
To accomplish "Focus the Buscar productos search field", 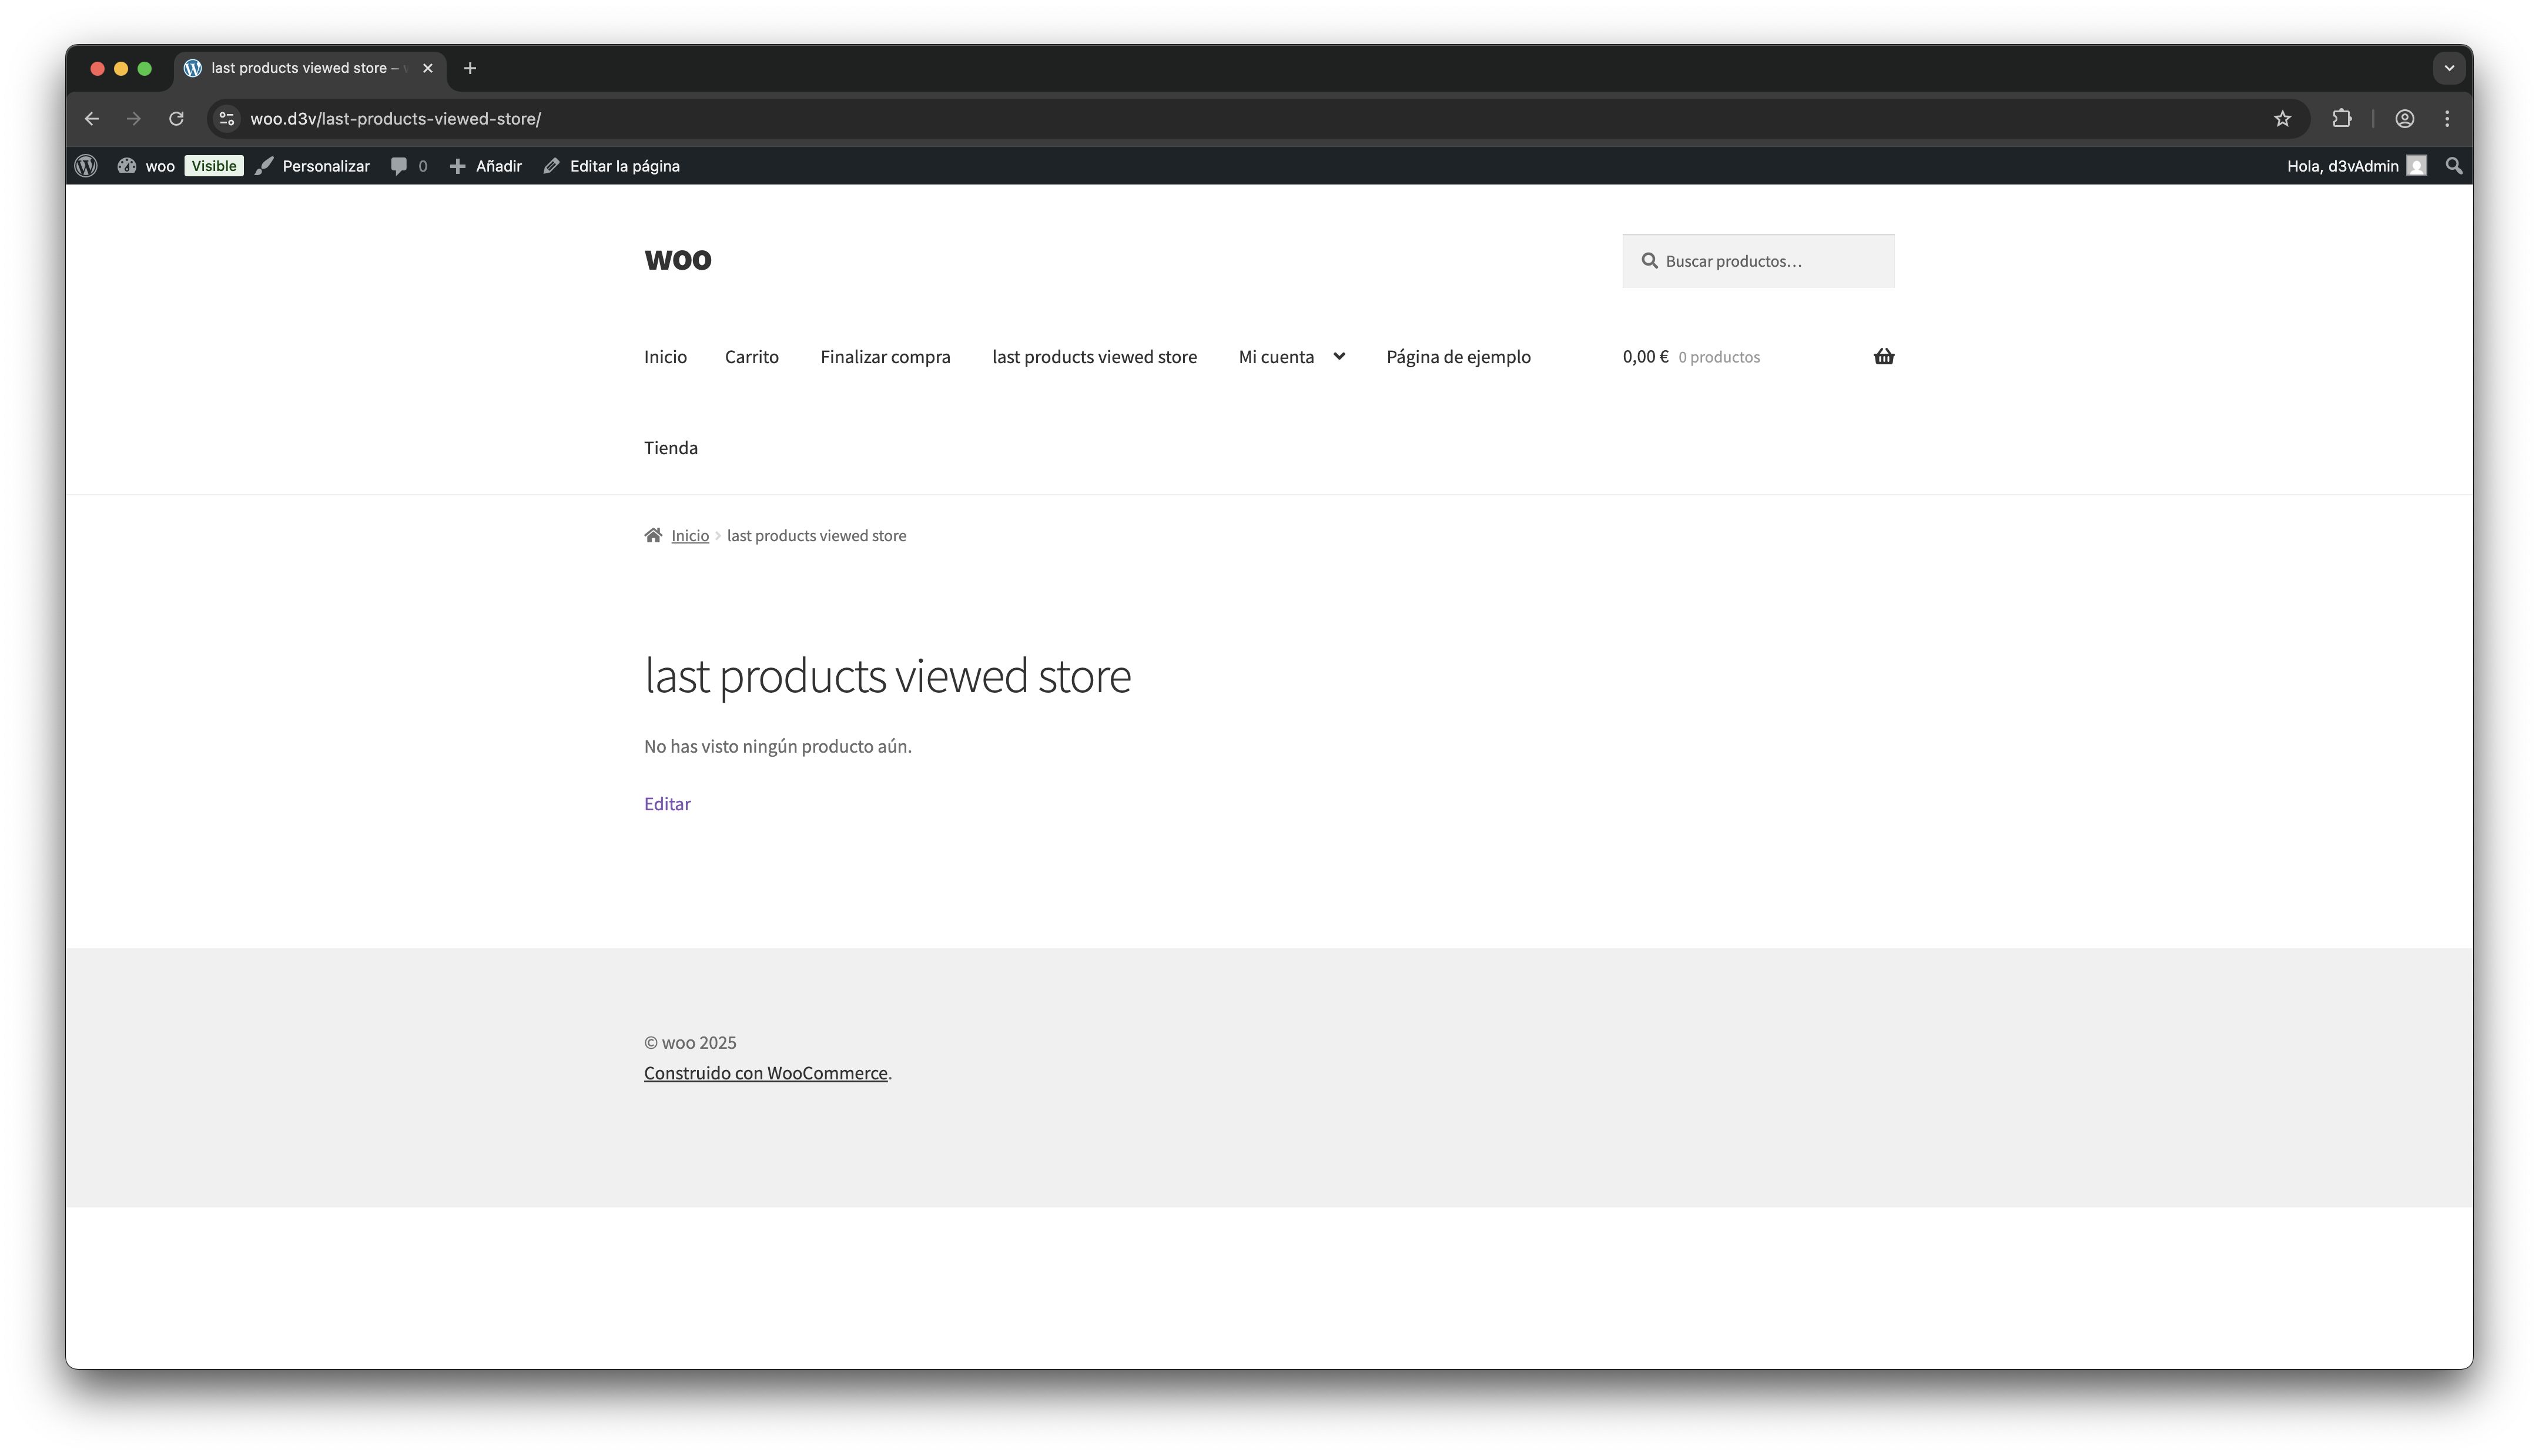I will [1771, 261].
